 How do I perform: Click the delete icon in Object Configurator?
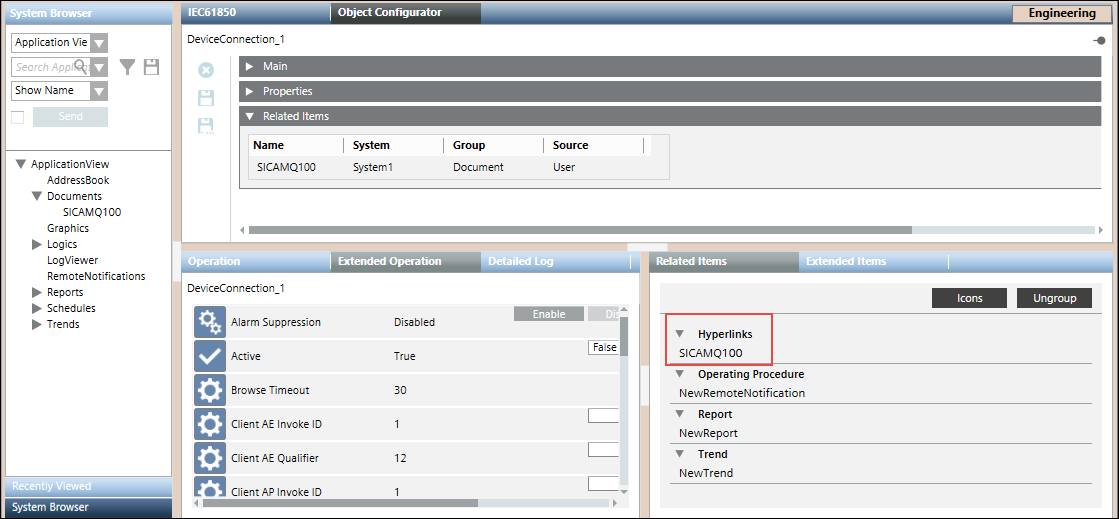coord(206,70)
